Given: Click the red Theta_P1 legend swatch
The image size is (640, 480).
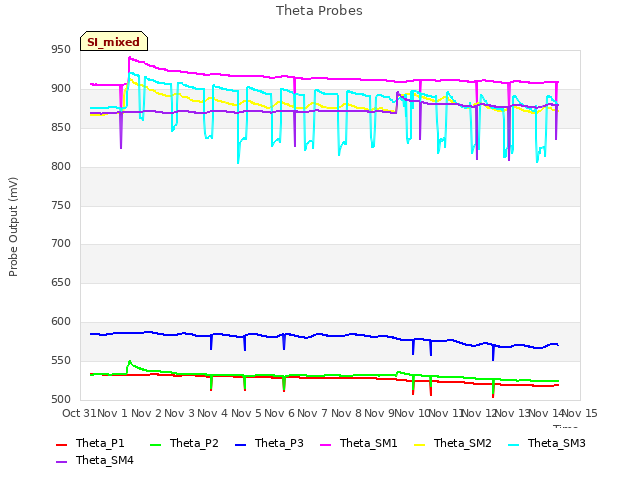Looking at the screenshot, I should pos(61,444).
